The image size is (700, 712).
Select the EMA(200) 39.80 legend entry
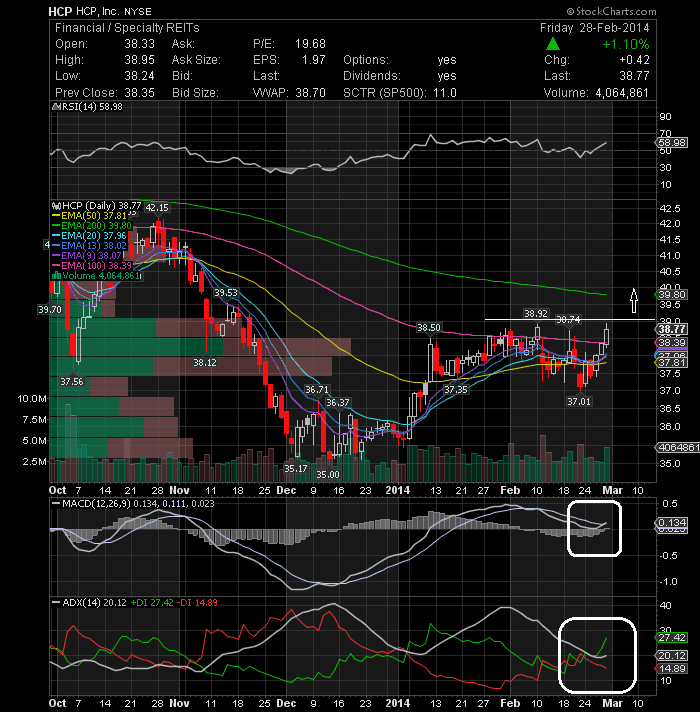[92, 226]
